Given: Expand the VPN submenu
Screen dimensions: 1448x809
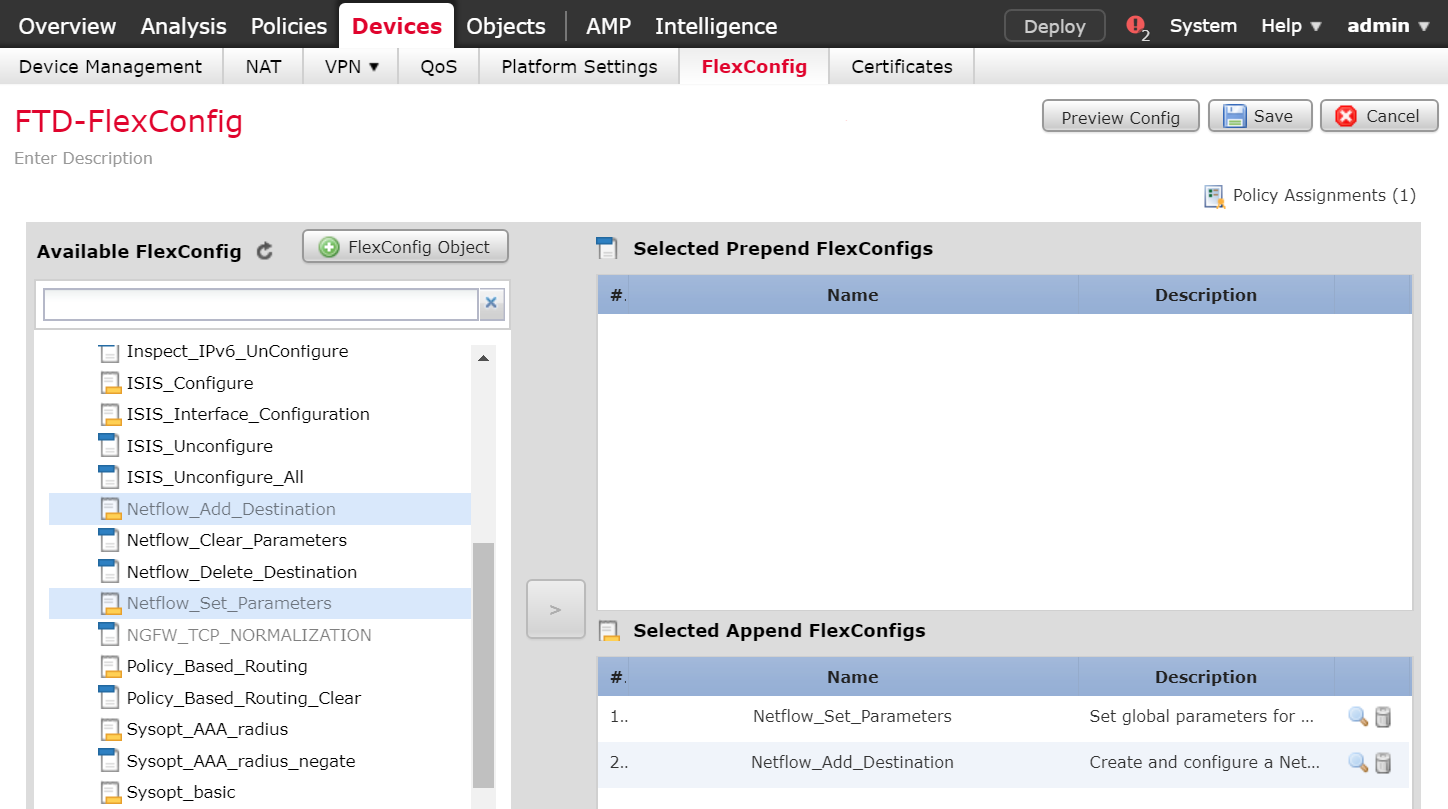Looking at the screenshot, I should [x=352, y=67].
